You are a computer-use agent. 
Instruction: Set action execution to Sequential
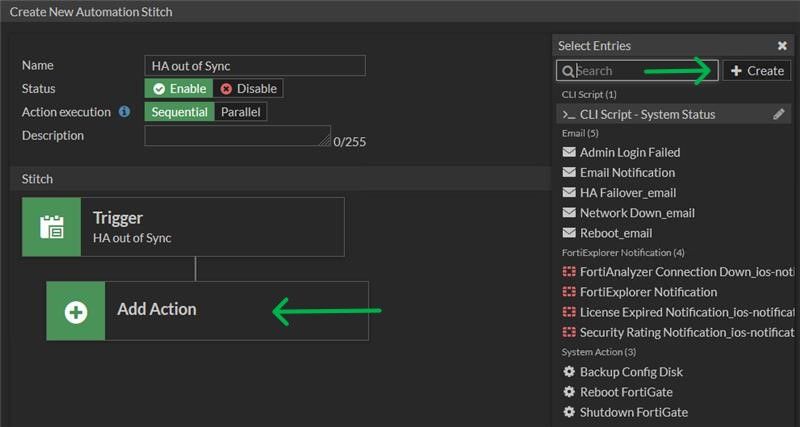179,112
